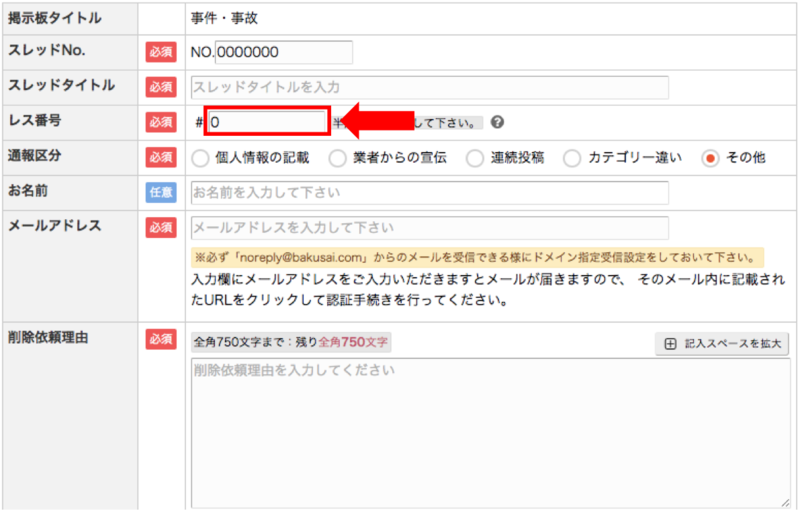
Task: Select the その他 radio option
Action: (710, 158)
